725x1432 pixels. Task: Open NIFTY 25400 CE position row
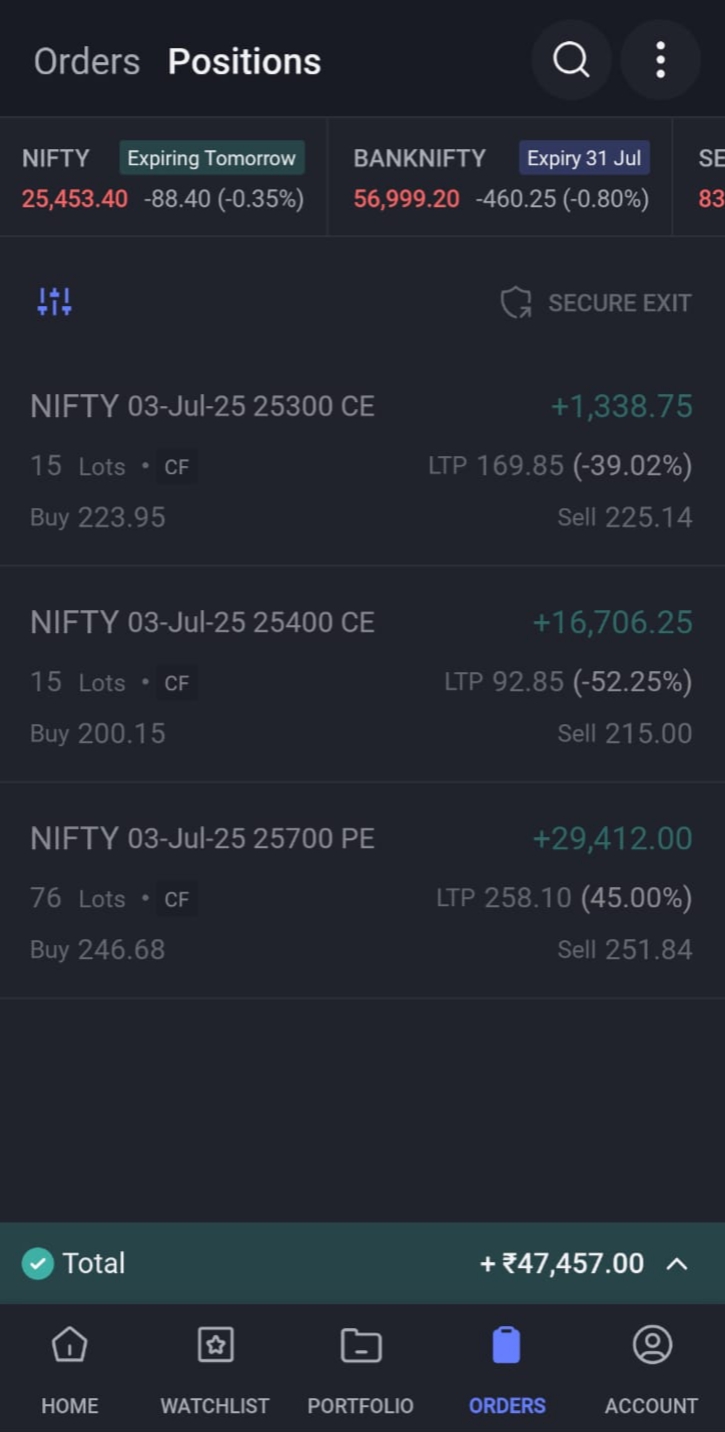[x=362, y=676]
